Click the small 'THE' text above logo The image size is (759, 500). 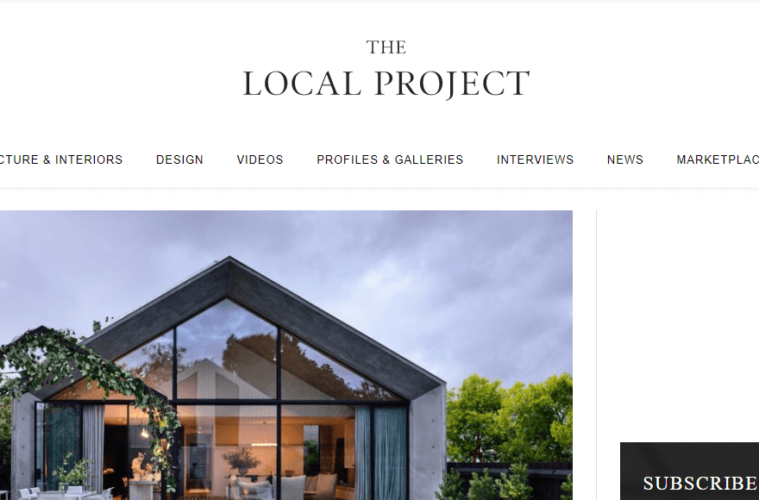tap(386, 47)
